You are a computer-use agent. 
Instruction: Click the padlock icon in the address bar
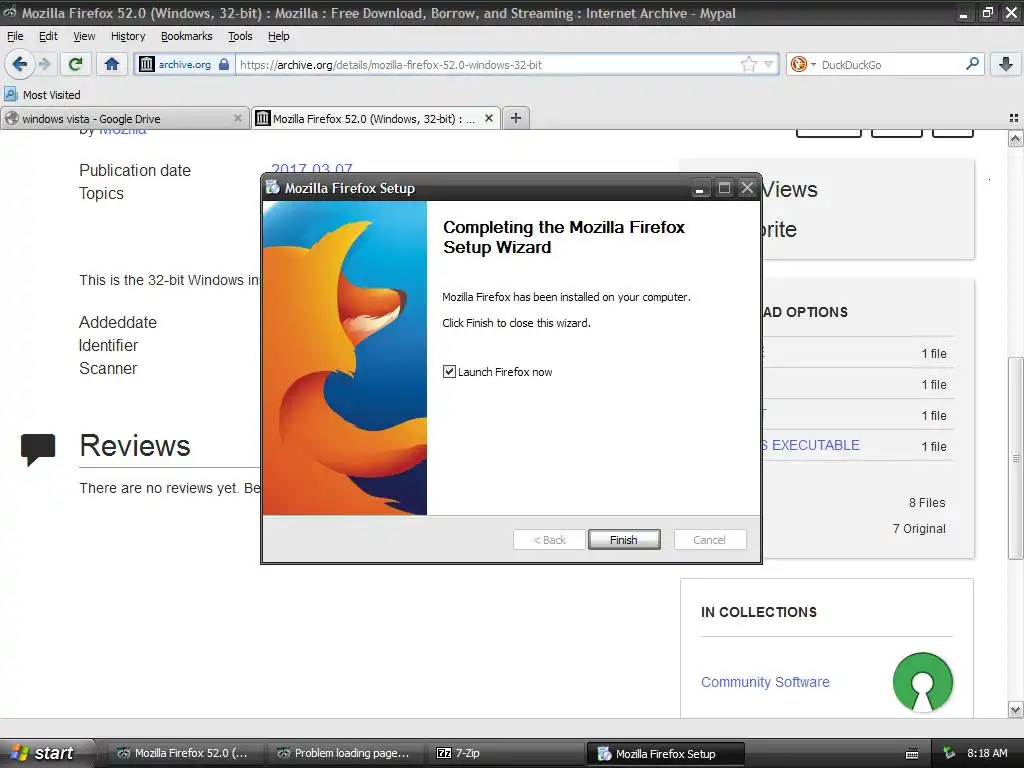coord(224,64)
